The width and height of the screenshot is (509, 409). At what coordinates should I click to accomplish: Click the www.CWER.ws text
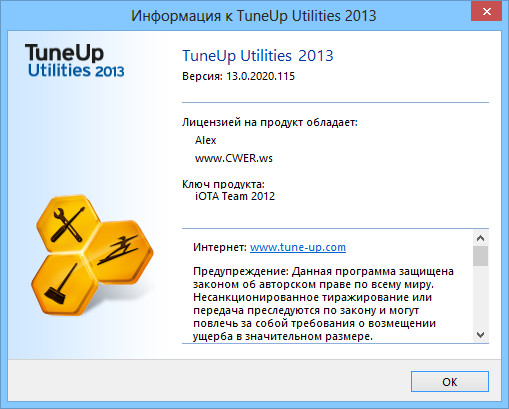click(x=234, y=158)
